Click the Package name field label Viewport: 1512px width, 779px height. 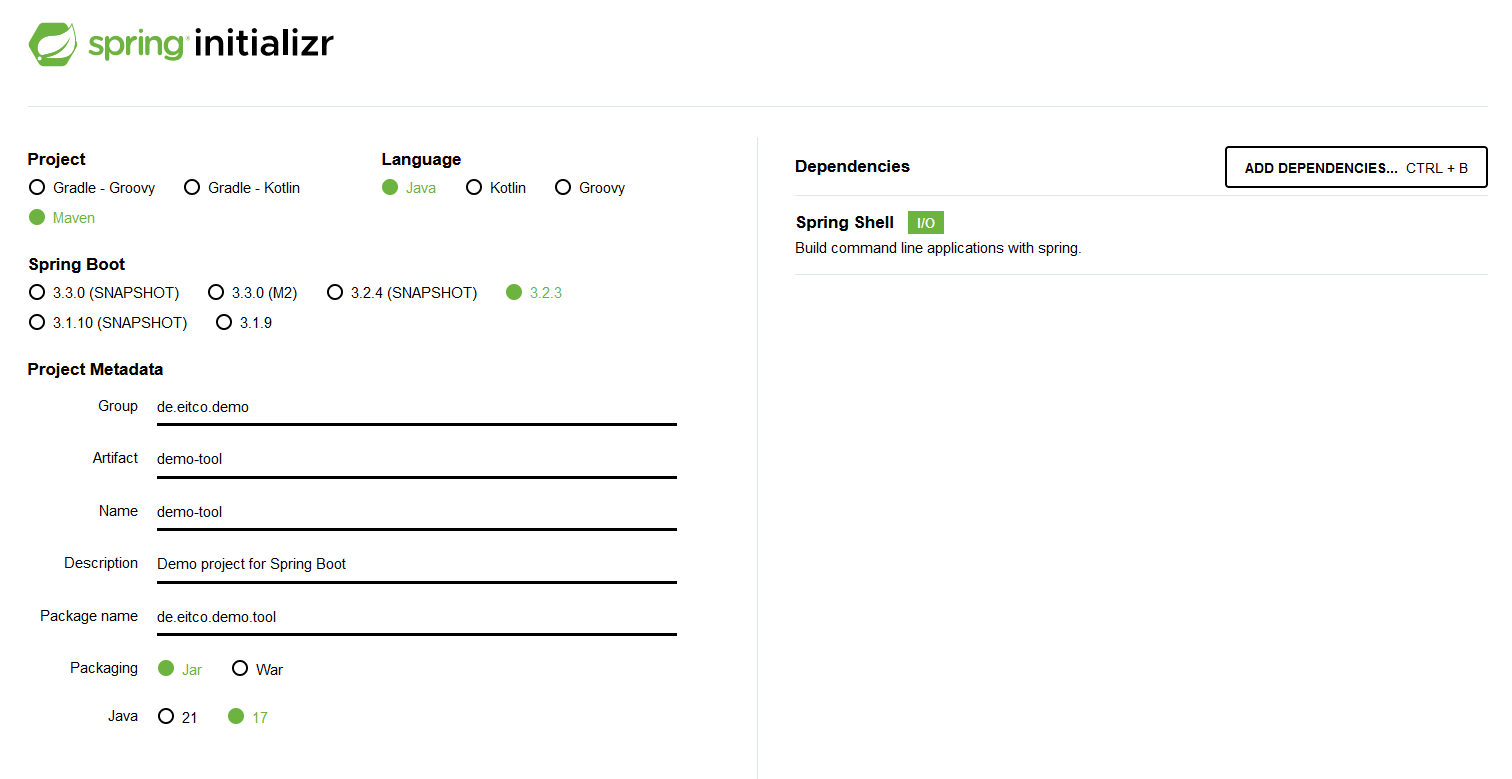pyautogui.click(x=89, y=615)
